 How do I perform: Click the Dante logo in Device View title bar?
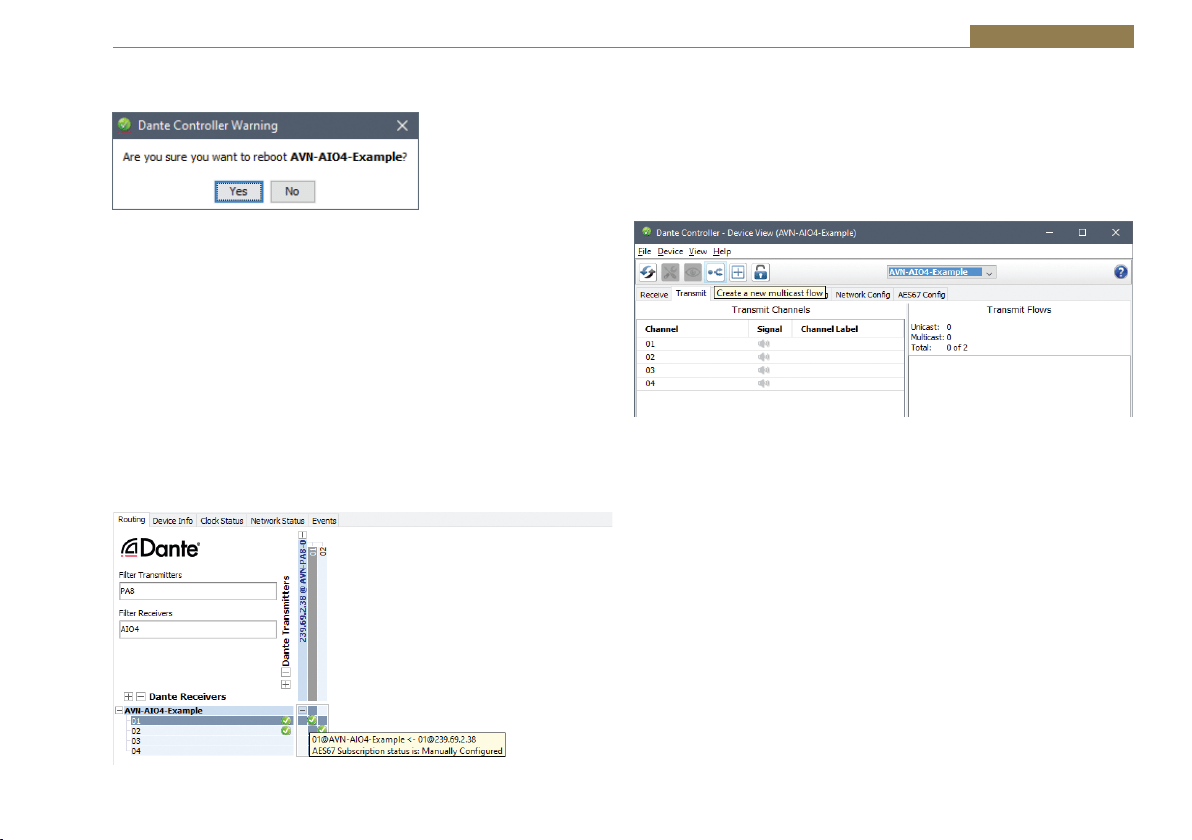(647, 232)
